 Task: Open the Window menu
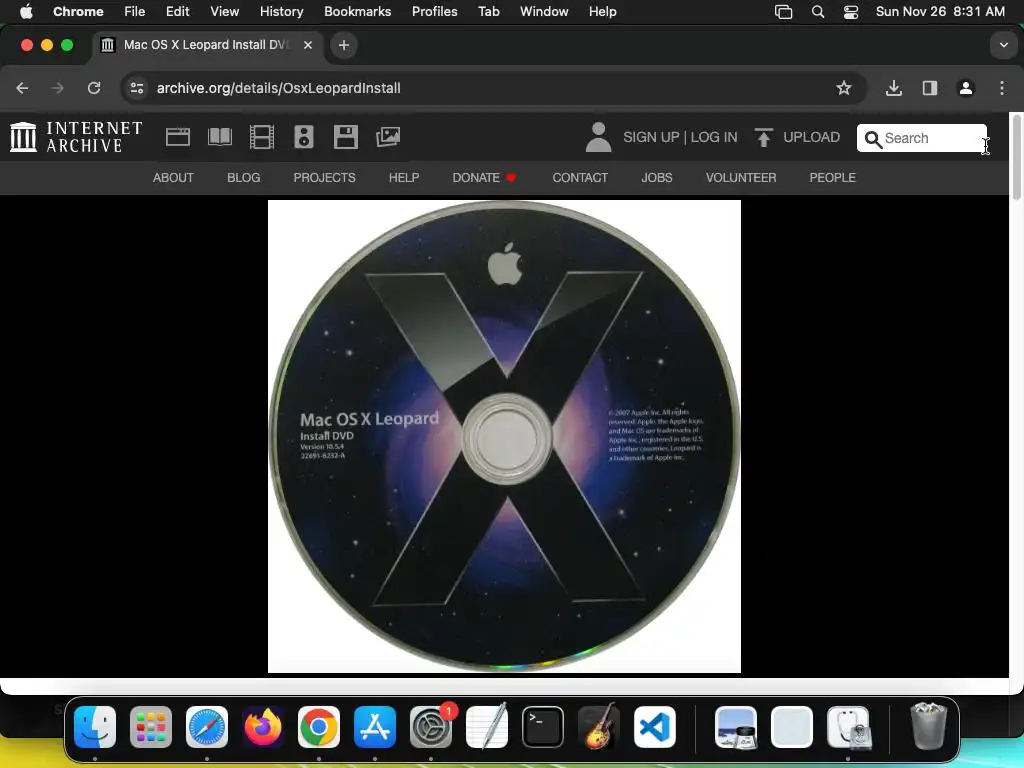[x=544, y=12]
